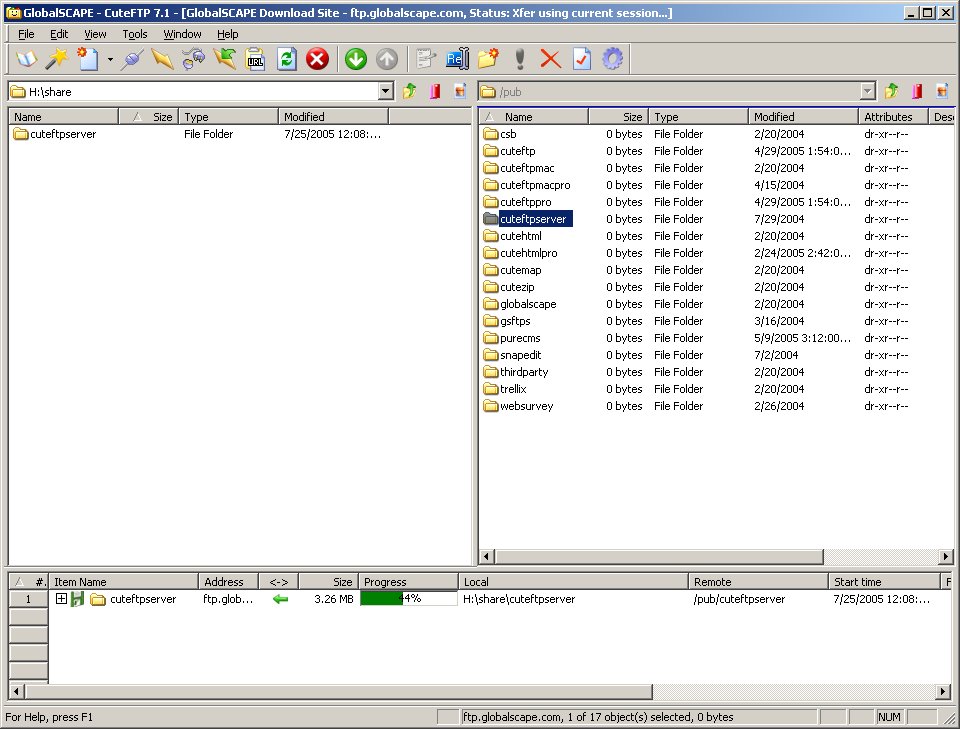The image size is (960, 729).
Task: Go up one folder in local pane
Action: [409, 92]
